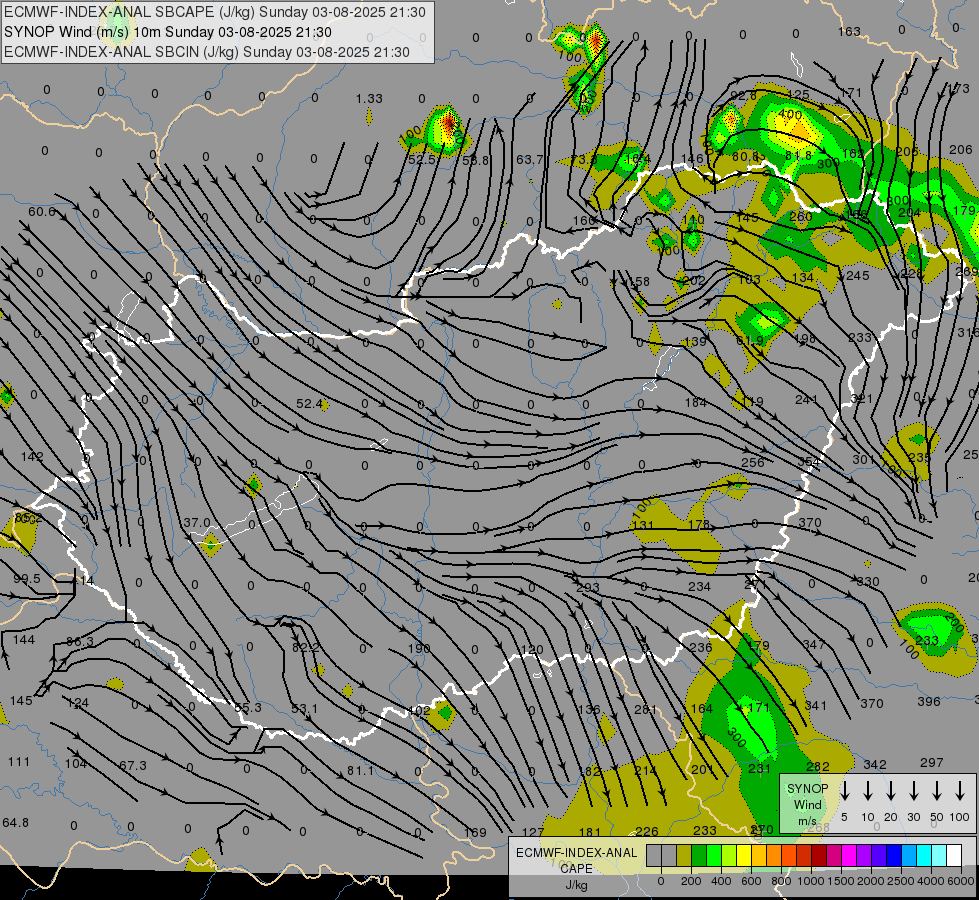Click the 53.1 value on the map

point(304,709)
